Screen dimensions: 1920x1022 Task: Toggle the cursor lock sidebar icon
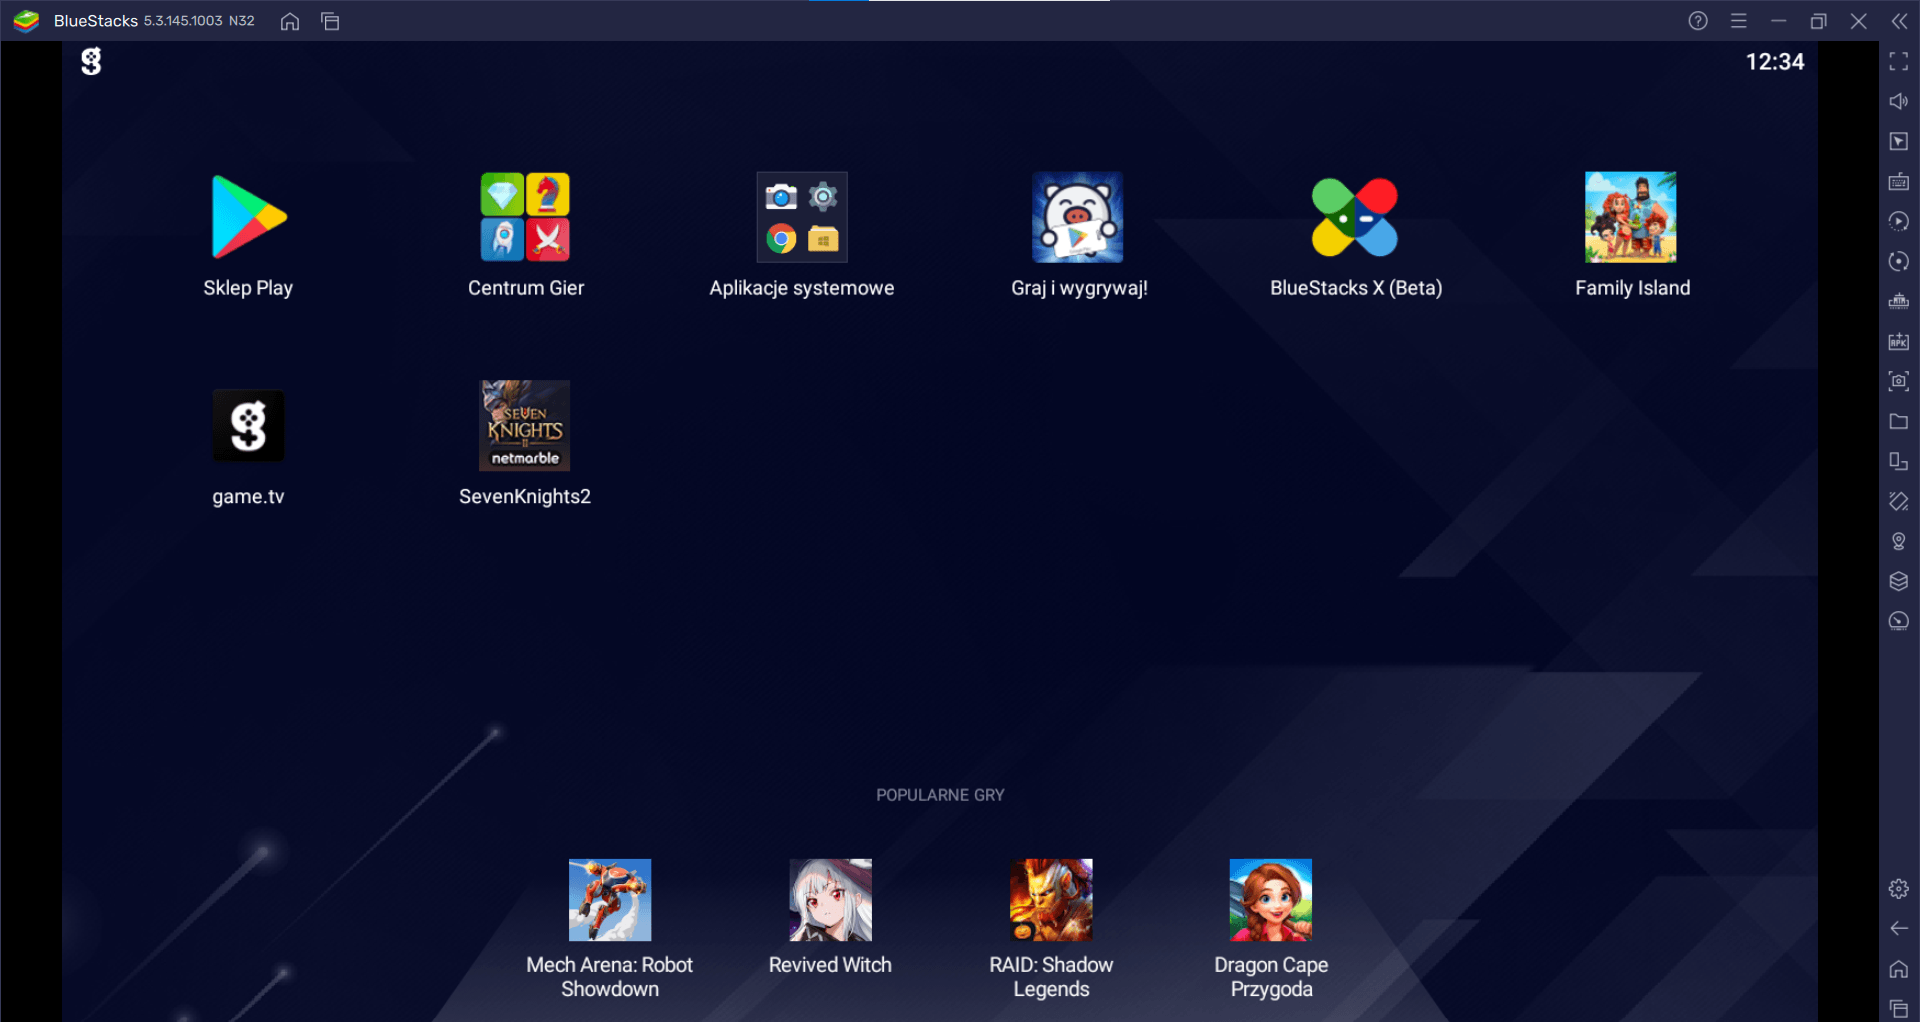tap(1899, 142)
